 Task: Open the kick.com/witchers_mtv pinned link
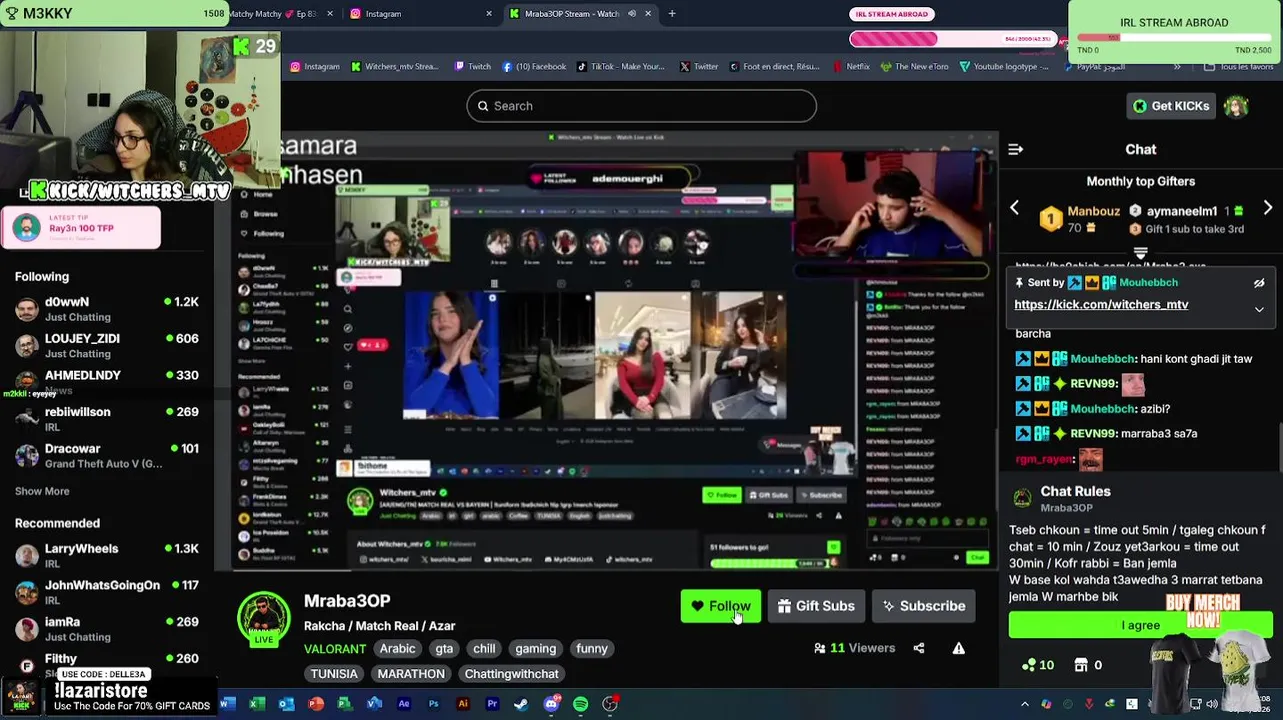pos(1101,304)
